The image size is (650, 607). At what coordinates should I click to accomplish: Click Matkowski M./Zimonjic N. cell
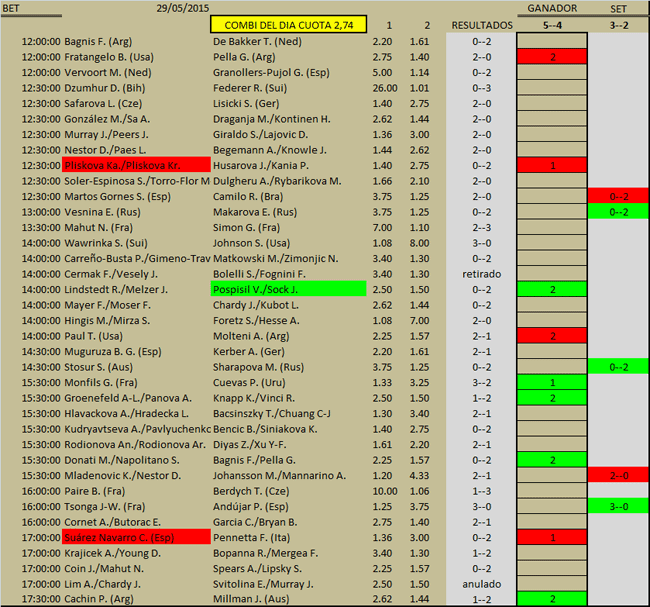click(x=275, y=258)
